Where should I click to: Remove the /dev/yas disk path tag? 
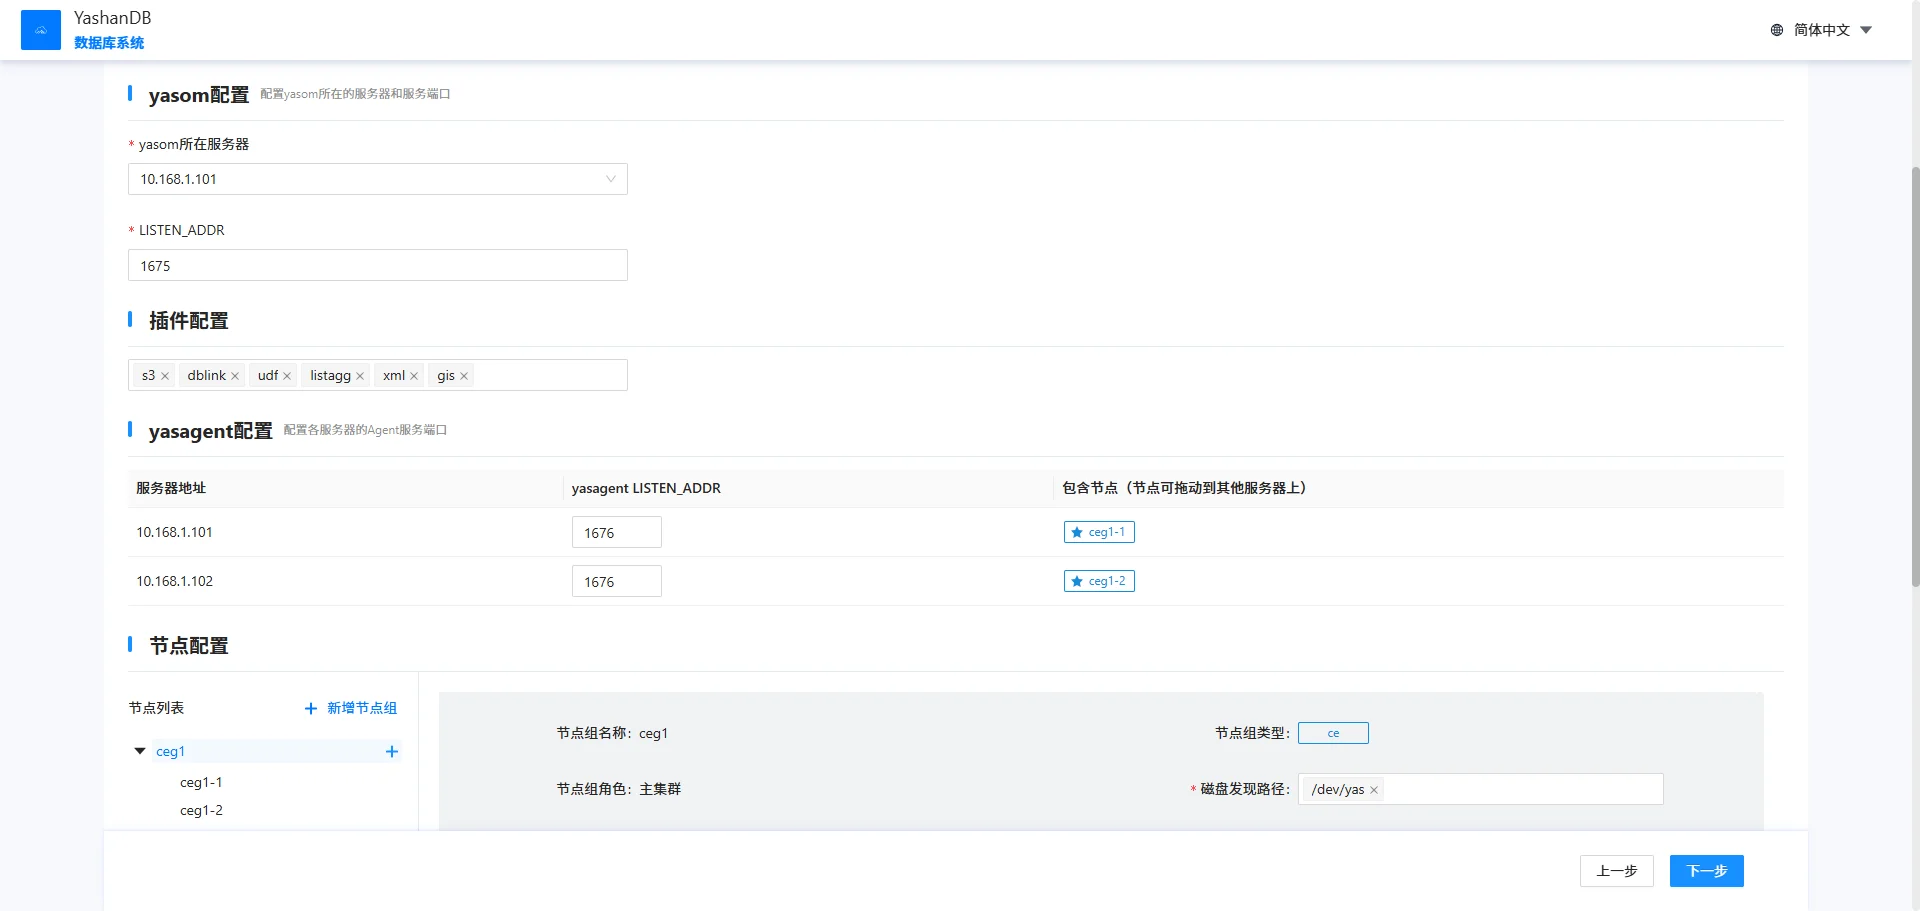point(1374,790)
